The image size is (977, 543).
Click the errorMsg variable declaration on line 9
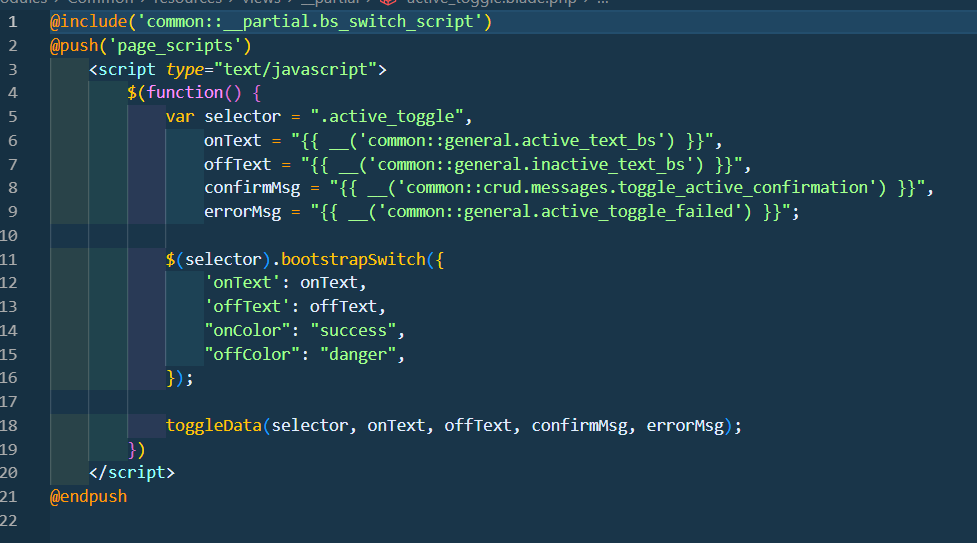point(242,211)
